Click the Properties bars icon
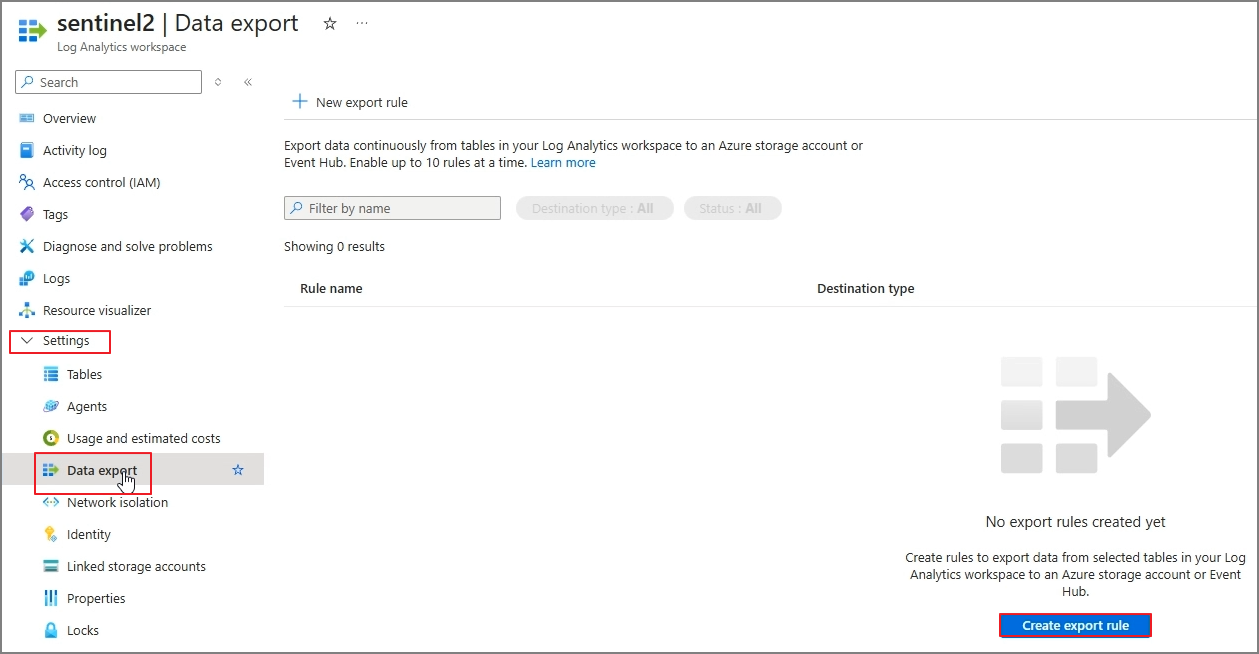Viewport: 1259px width, 654px height. (51, 598)
